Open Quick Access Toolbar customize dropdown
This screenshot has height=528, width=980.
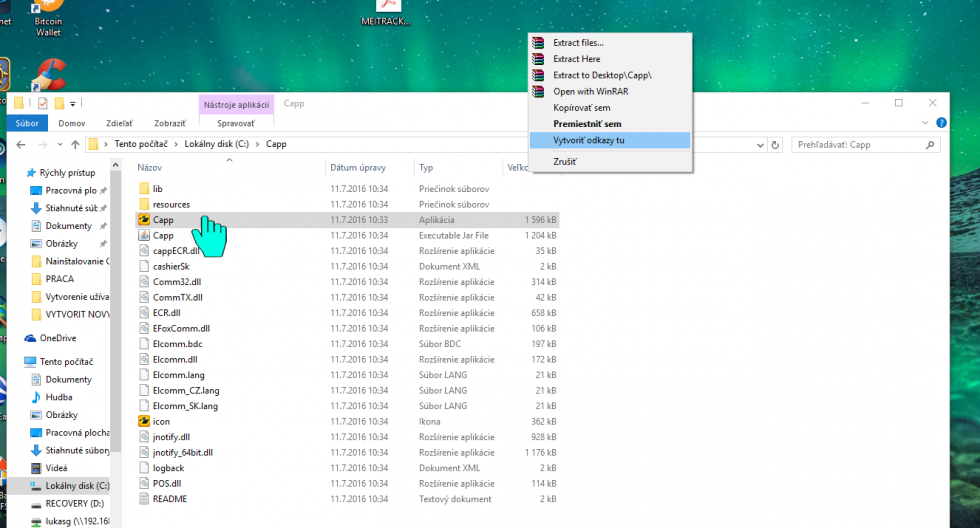point(73,103)
